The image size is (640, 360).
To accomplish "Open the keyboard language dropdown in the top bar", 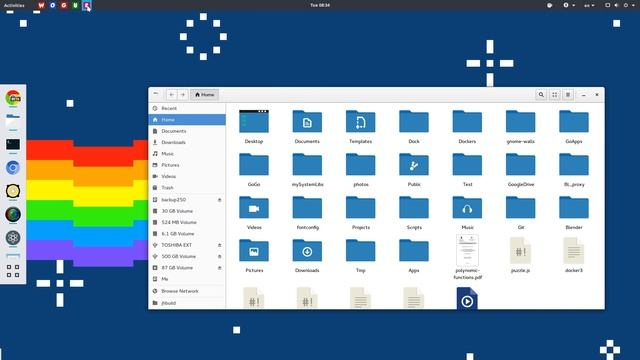I will point(589,5).
